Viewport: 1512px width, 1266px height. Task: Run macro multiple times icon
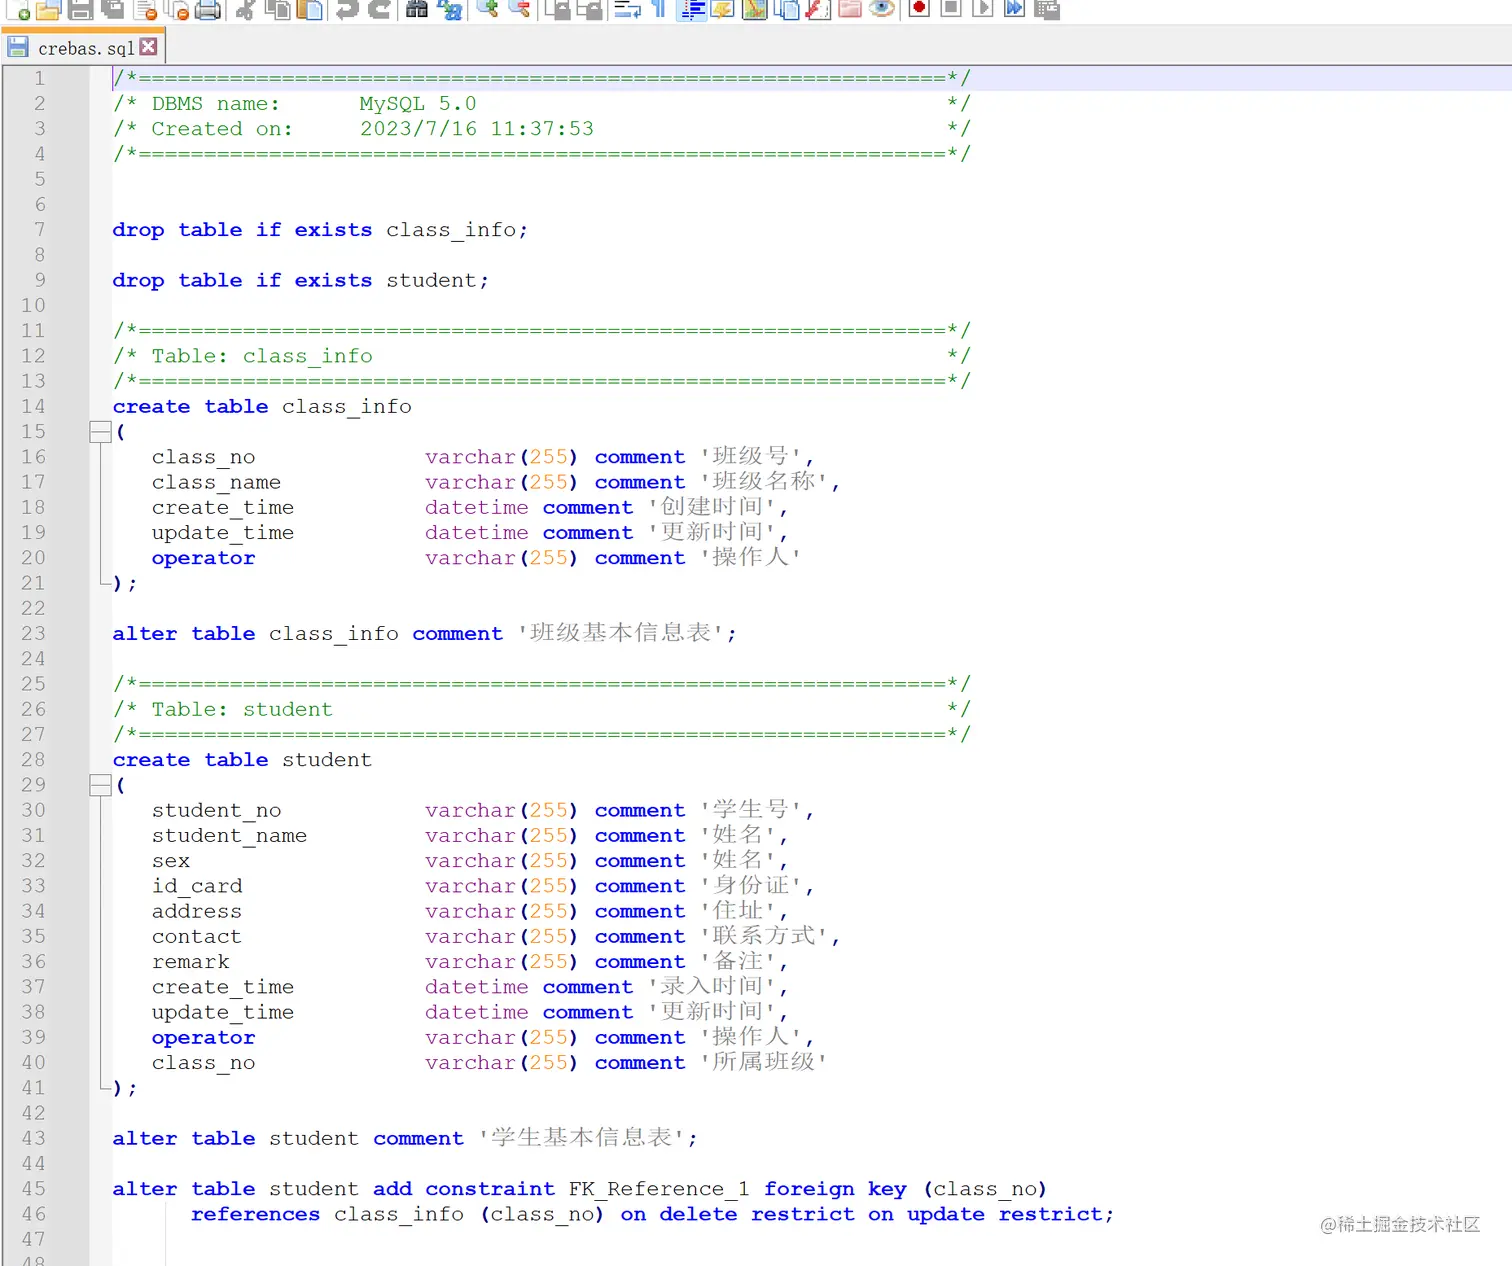[x=1014, y=9]
